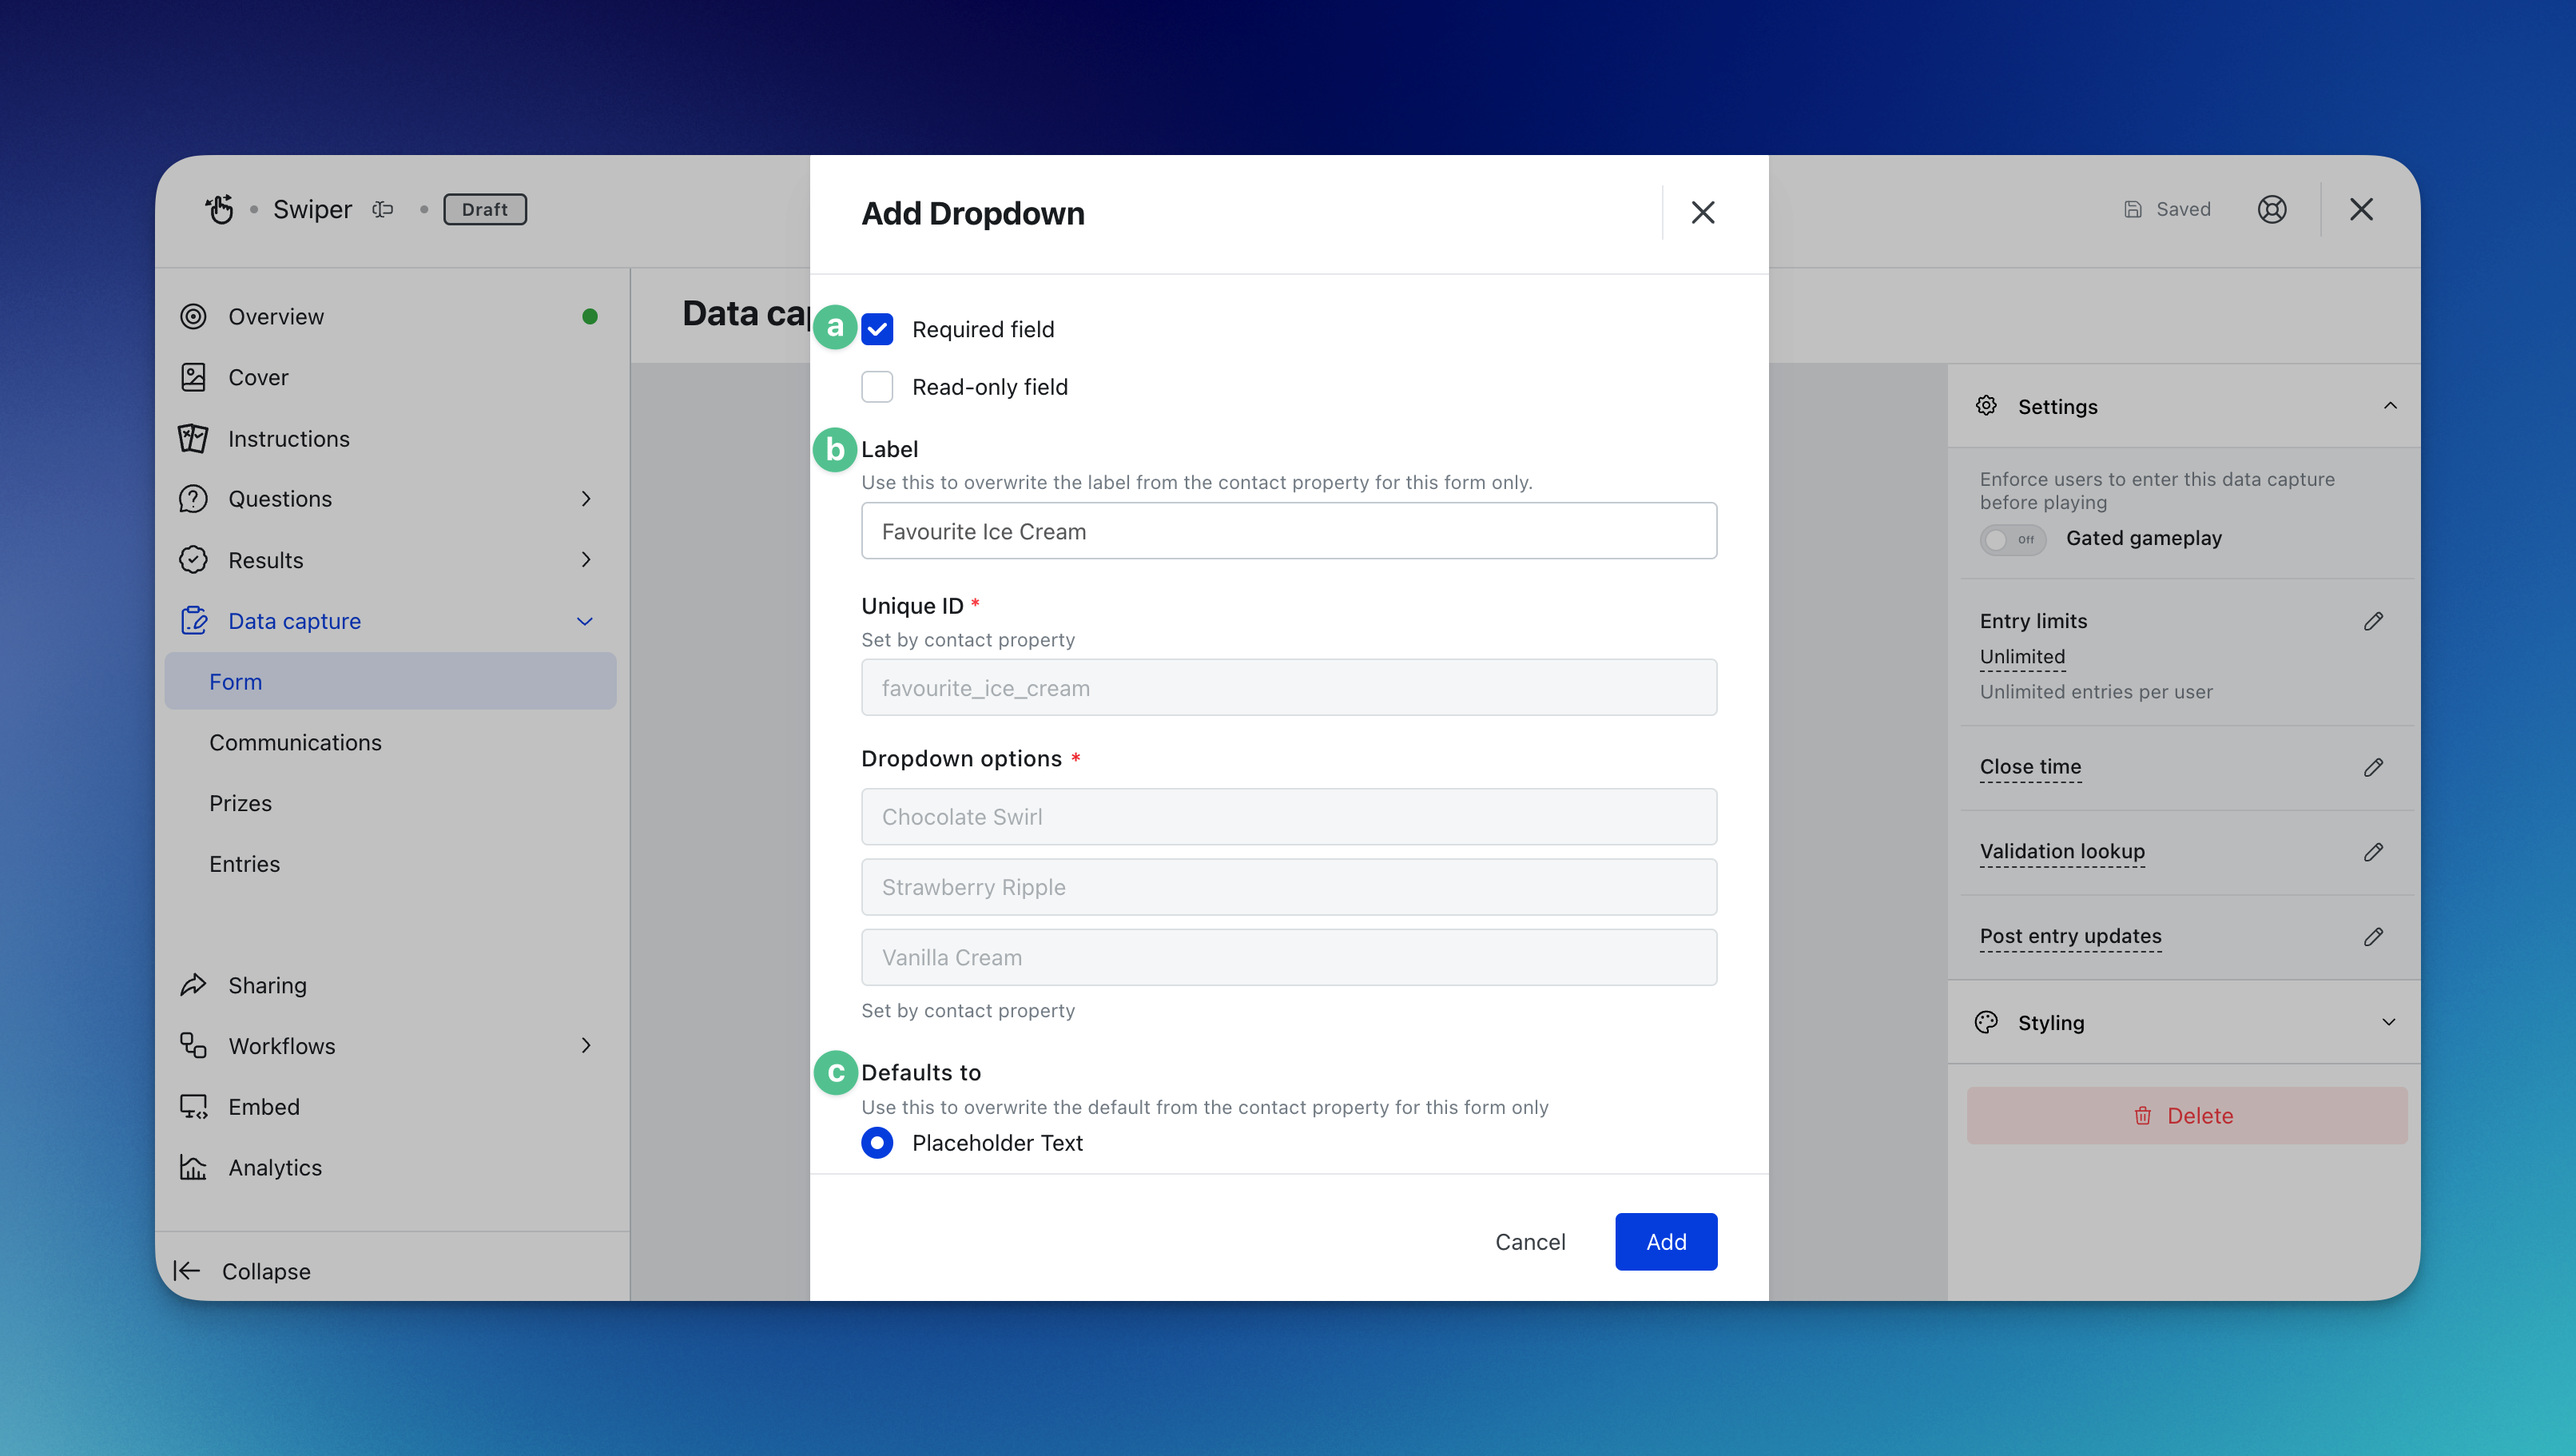
Task: Expand the Questions submenu chevron
Action: (x=586, y=499)
